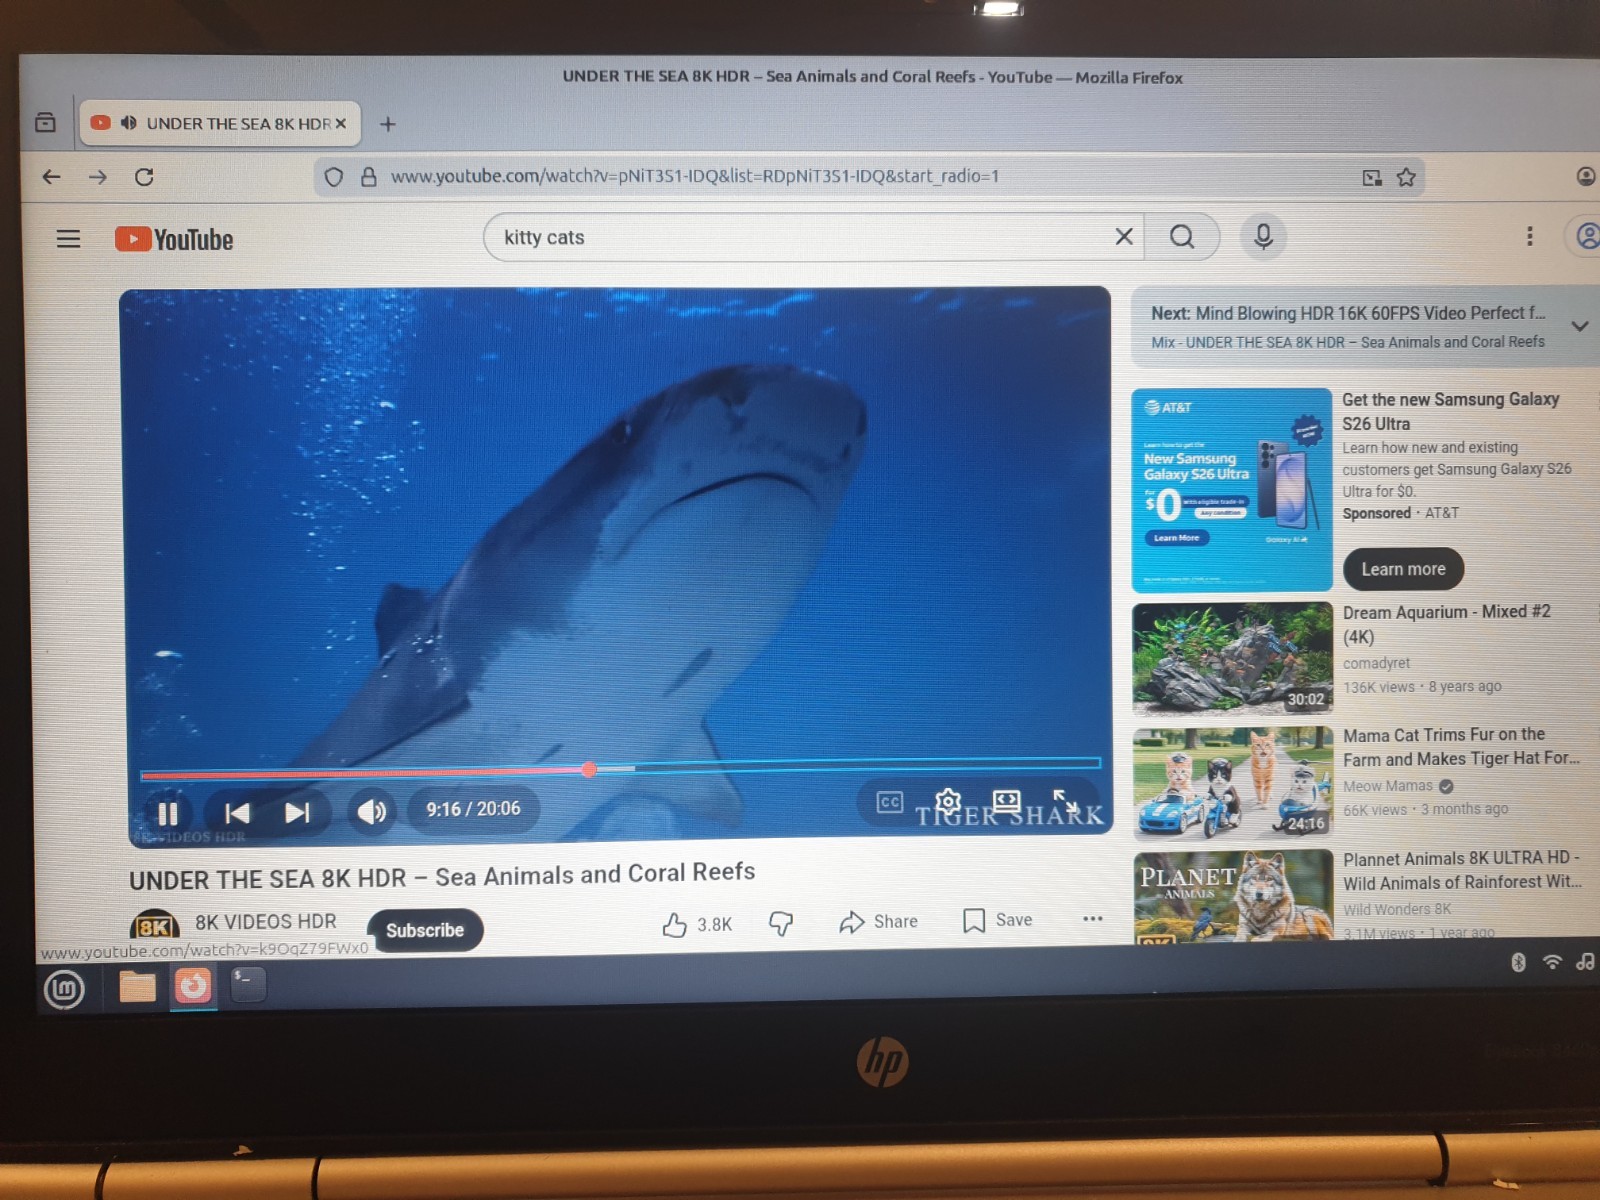The height and width of the screenshot is (1200, 1600).
Task: Open 8K VIDEOS HDR channel name
Action: [265, 922]
